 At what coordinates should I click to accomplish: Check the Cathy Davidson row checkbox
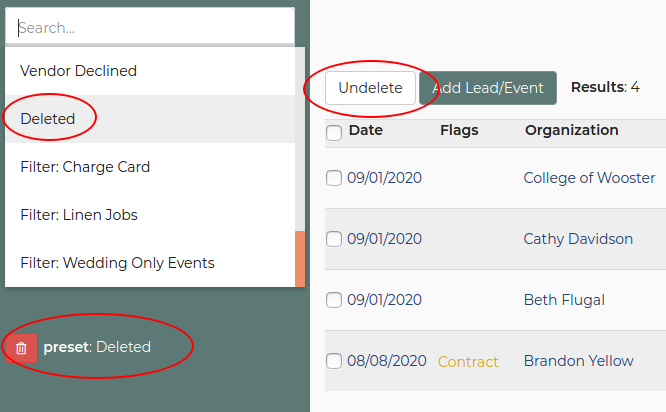click(334, 239)
